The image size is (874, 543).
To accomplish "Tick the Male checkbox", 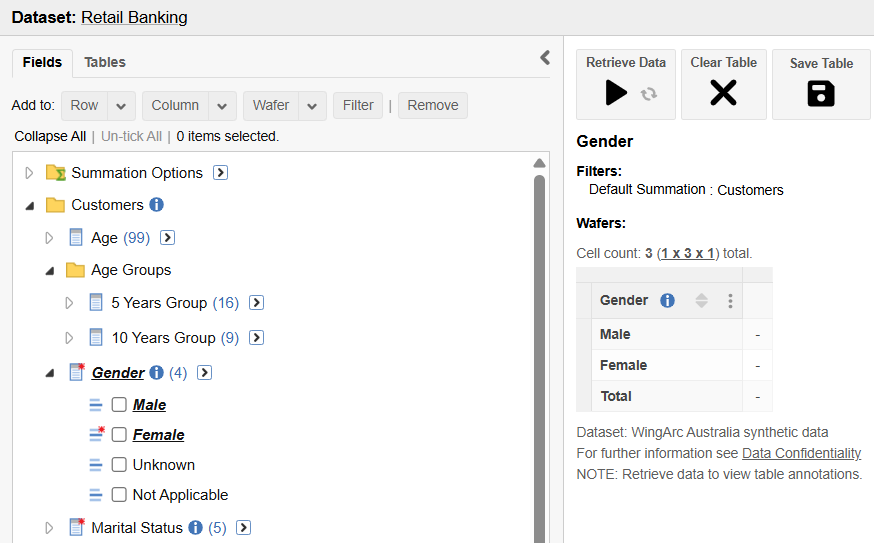I will (119, 405).
